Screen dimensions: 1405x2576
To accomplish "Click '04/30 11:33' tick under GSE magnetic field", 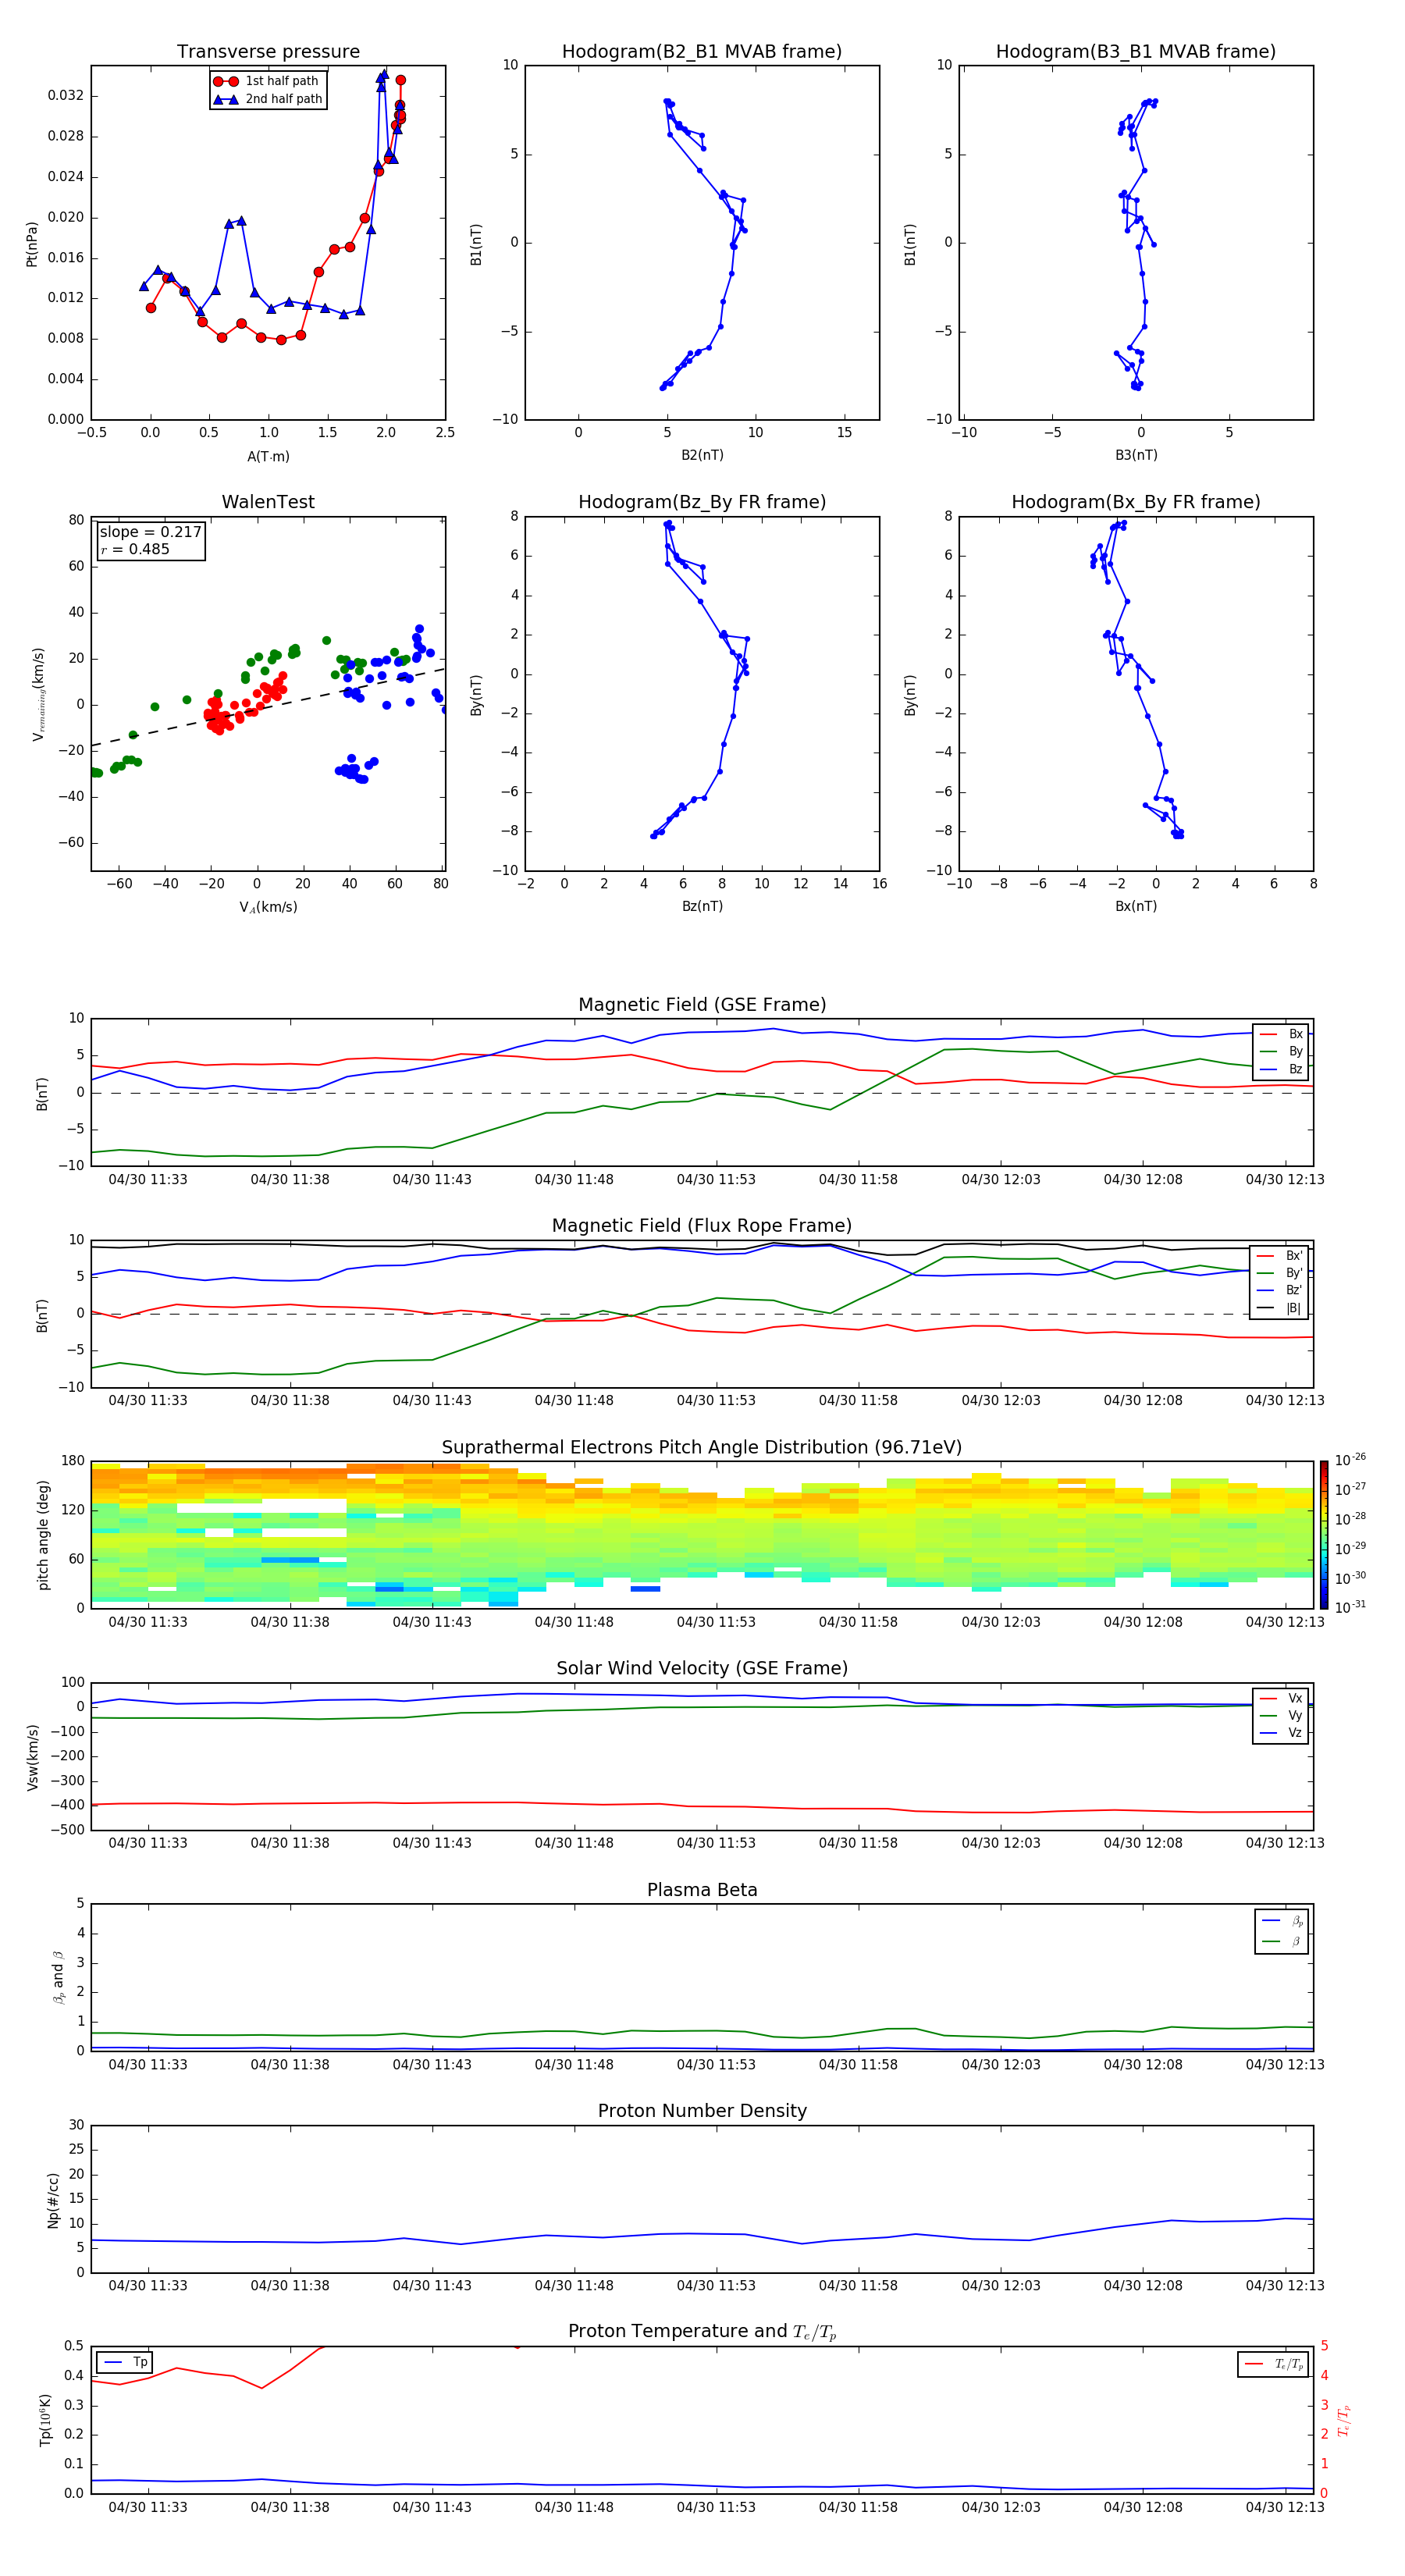I will 148,1180.
